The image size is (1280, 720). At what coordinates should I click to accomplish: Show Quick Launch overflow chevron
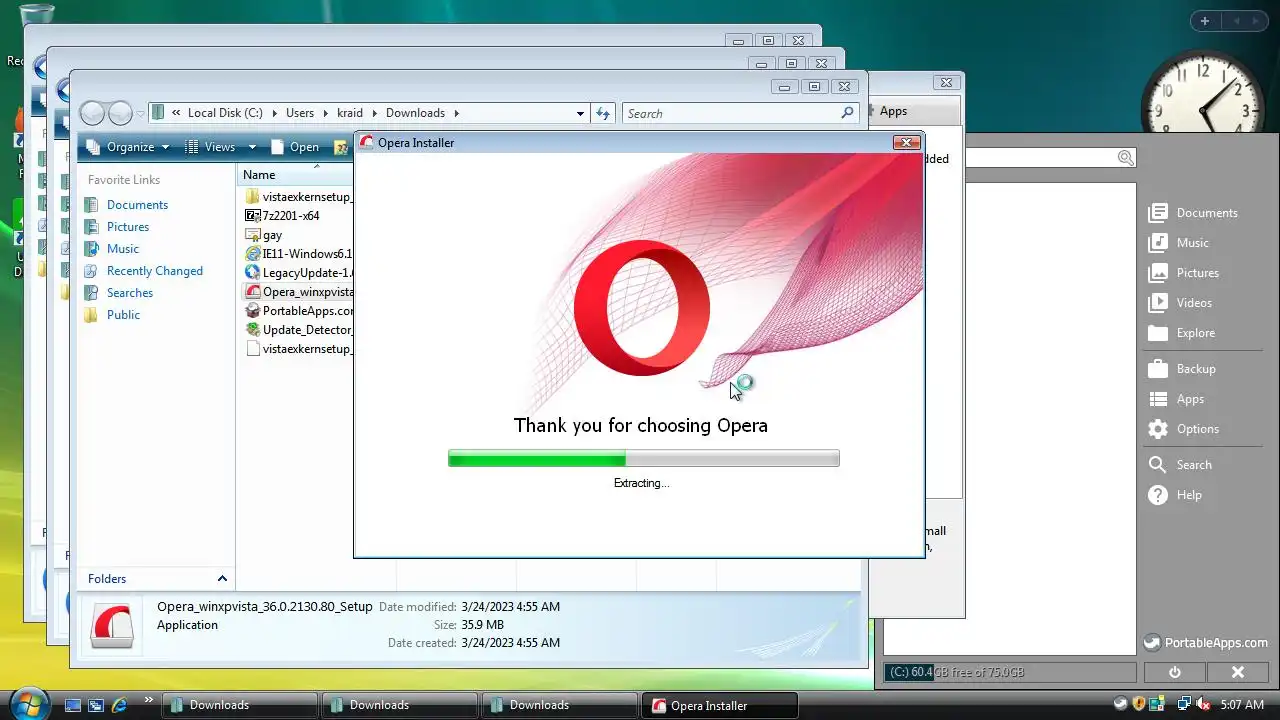pyautogui.click(x=149, y=700)
